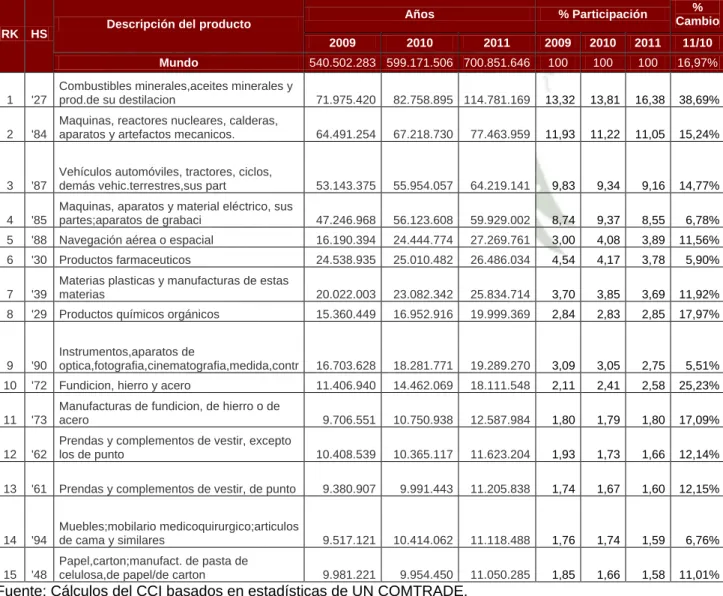The image size is (723, 596).
Task: Click participation value 16,38 for fuels
Action: 650,100
